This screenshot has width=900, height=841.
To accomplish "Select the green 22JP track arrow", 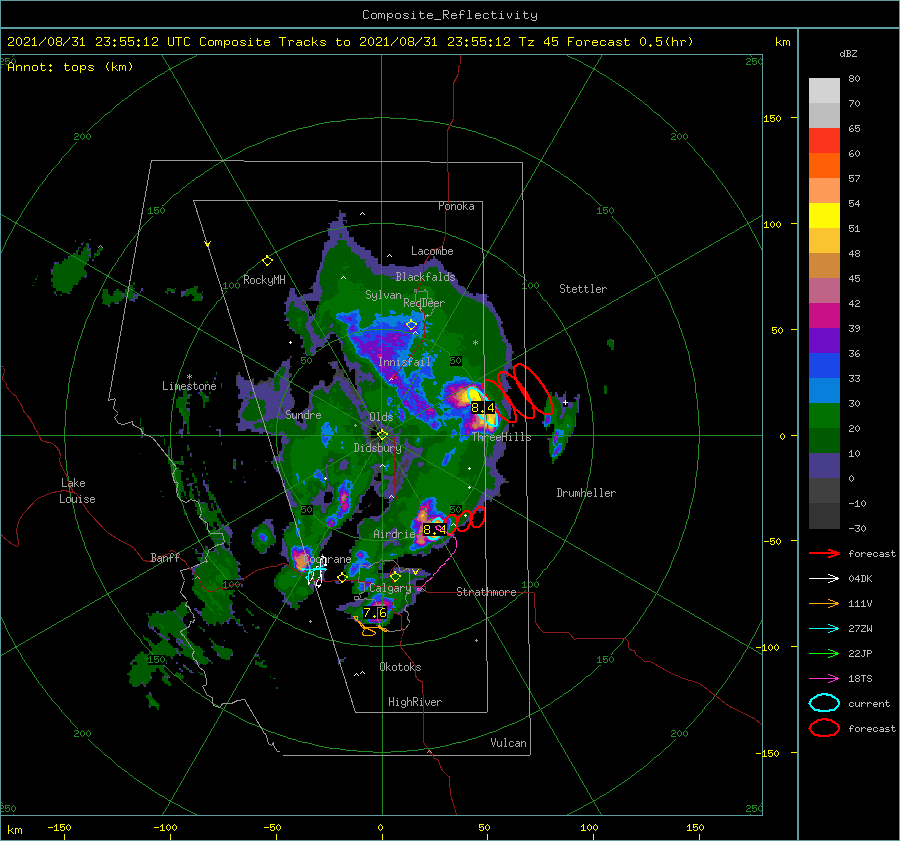I will (824, 653).
